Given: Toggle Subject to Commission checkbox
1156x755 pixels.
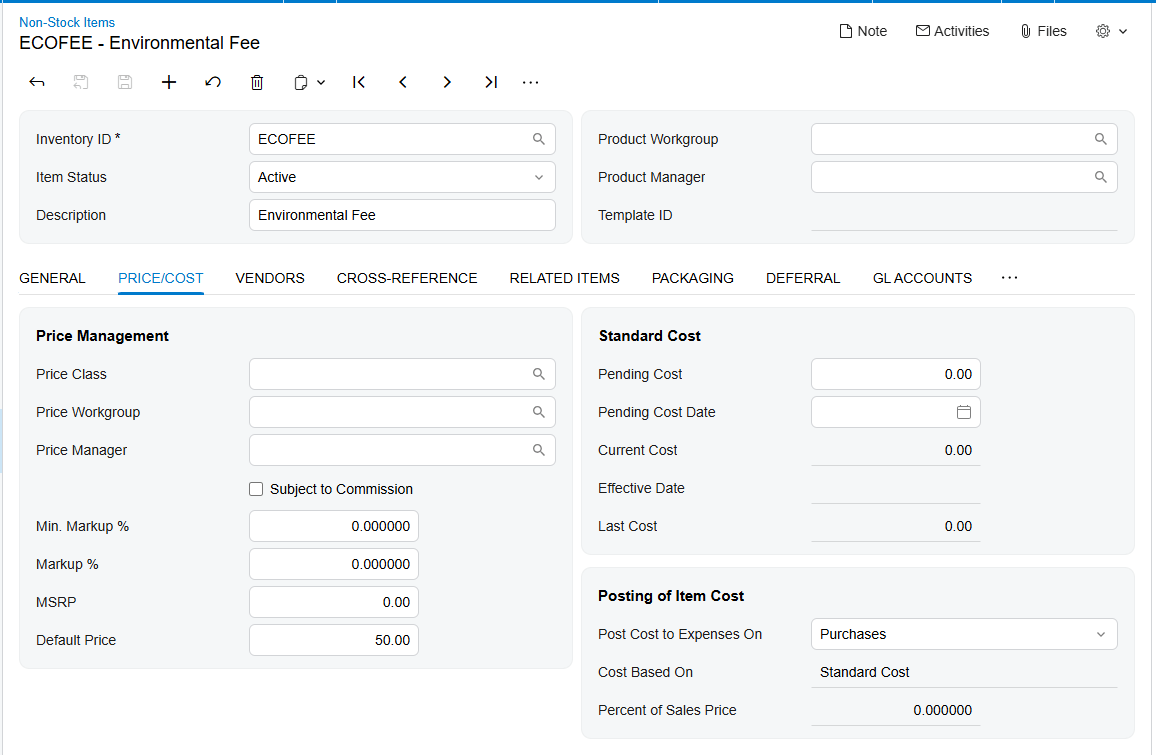Looking at the screenshot, I should 256,489.
